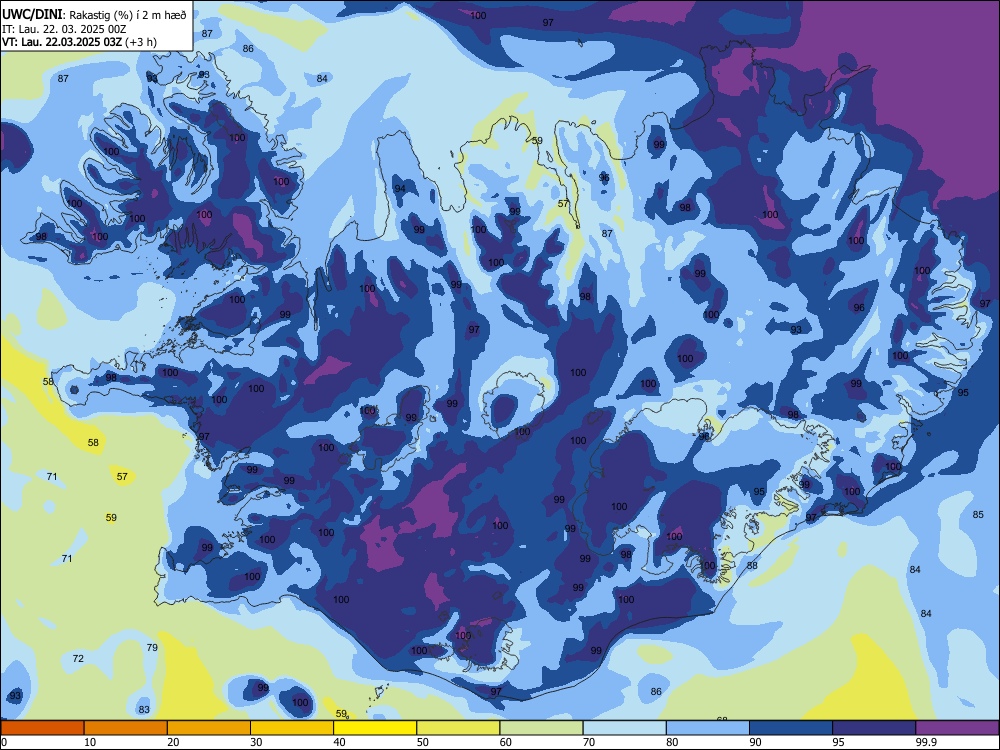Click the '95' label under the legend bar
Screen dimensions: 1000x750
839,742
